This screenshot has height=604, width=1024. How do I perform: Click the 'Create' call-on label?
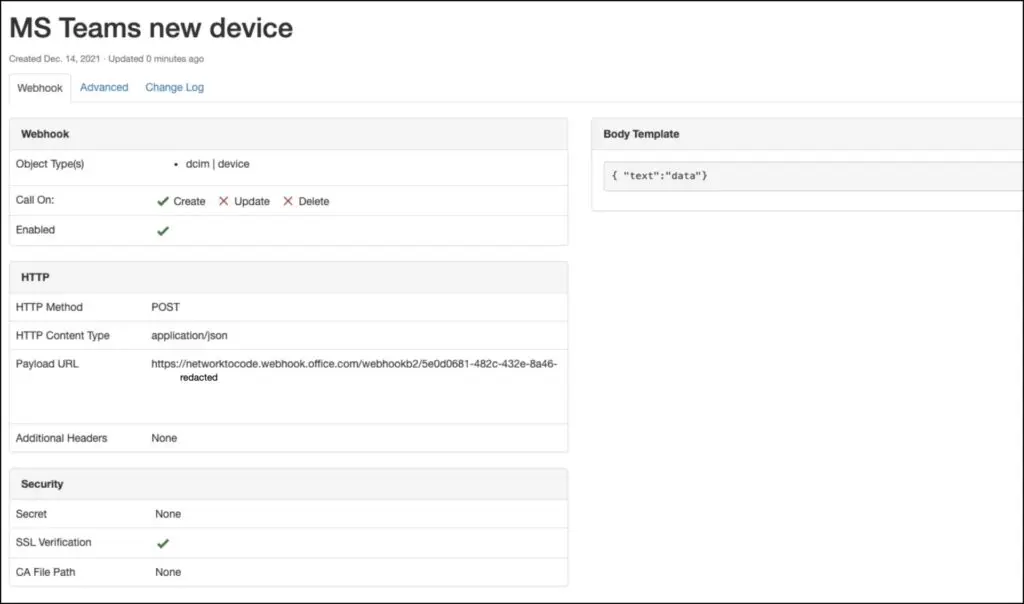pyautogui.click(x=189, y=201)
